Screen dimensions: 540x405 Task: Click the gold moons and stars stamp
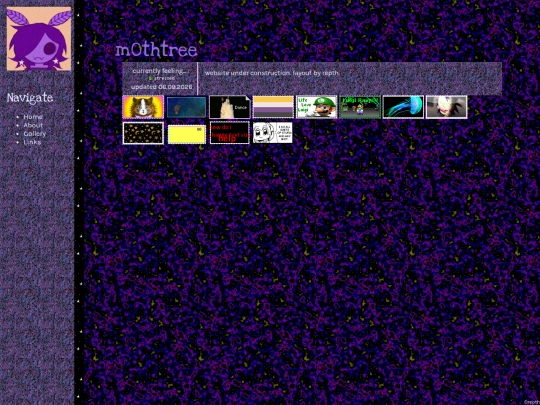click(x=143, y=133)
